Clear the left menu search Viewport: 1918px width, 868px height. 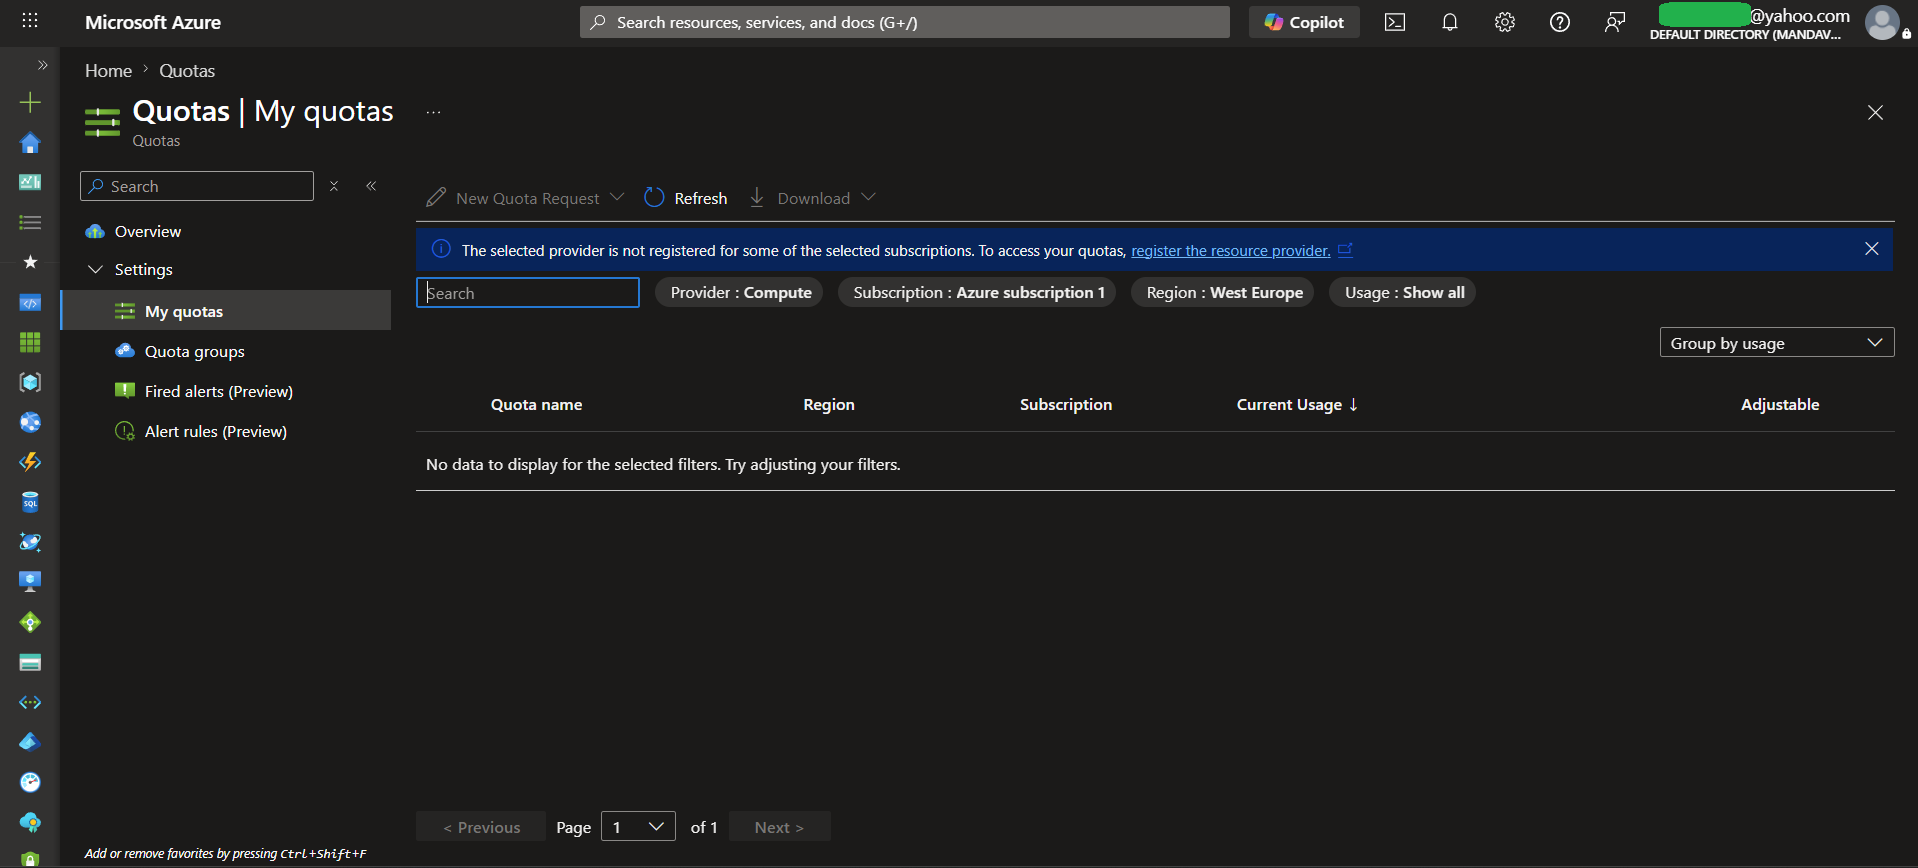(x=334, y=186)
